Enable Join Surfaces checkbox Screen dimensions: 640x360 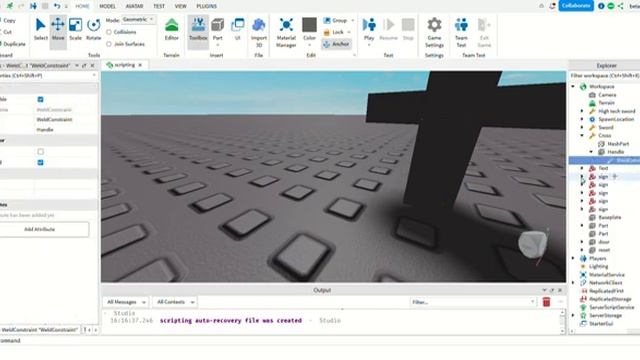pos(109,44)
